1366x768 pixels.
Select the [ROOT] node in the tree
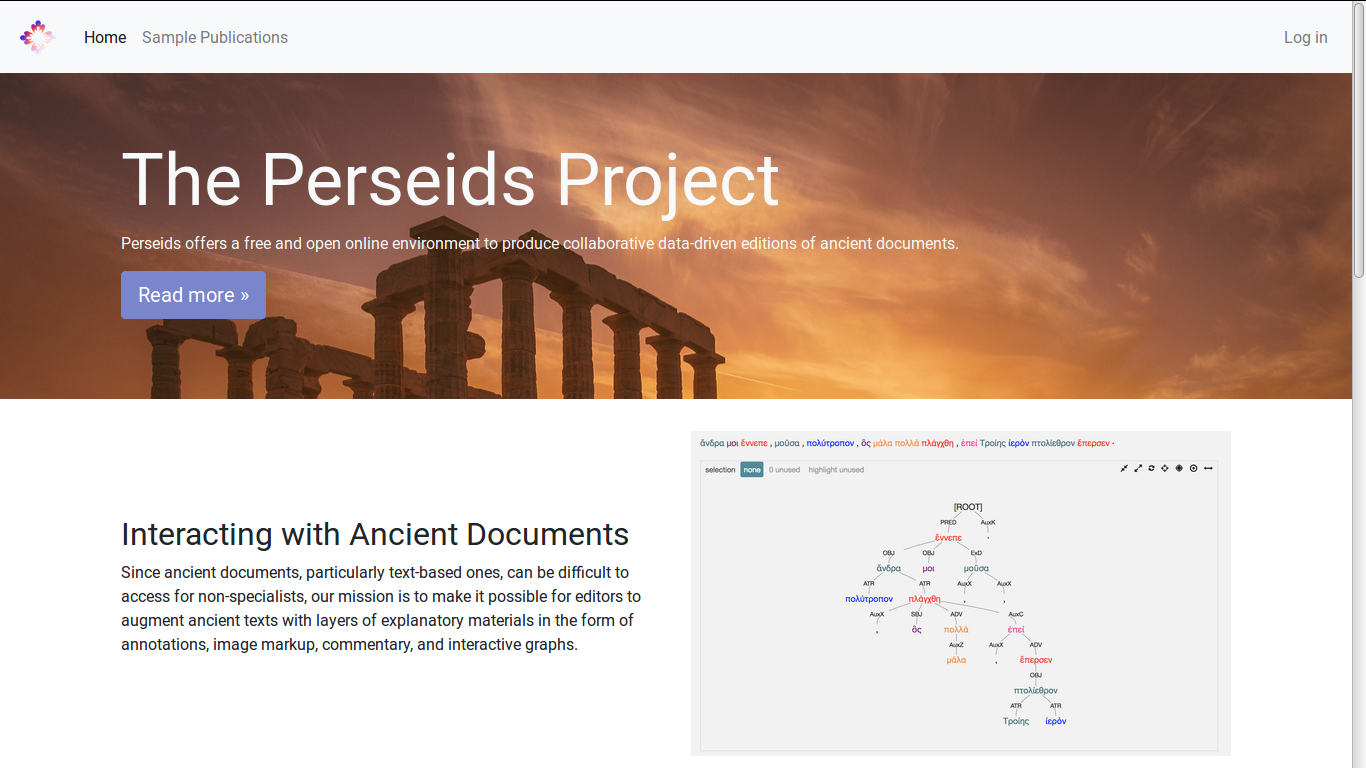pos(968,507)
